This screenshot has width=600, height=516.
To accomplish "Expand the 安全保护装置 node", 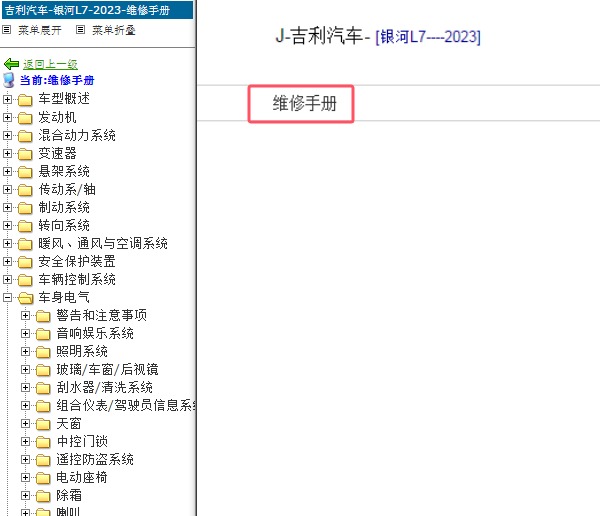I will pos(7,261).
